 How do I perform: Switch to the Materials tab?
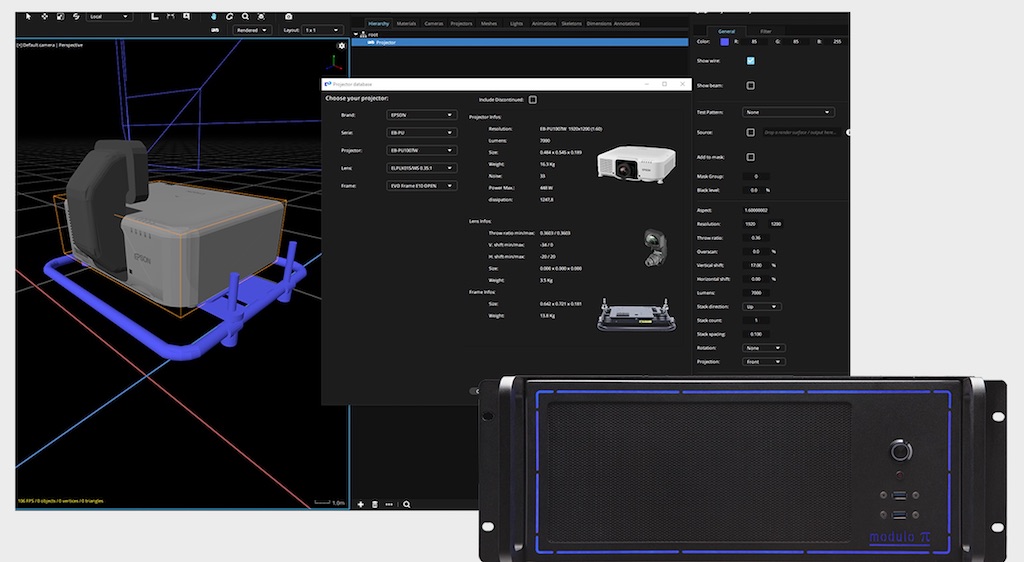point(407,22)
